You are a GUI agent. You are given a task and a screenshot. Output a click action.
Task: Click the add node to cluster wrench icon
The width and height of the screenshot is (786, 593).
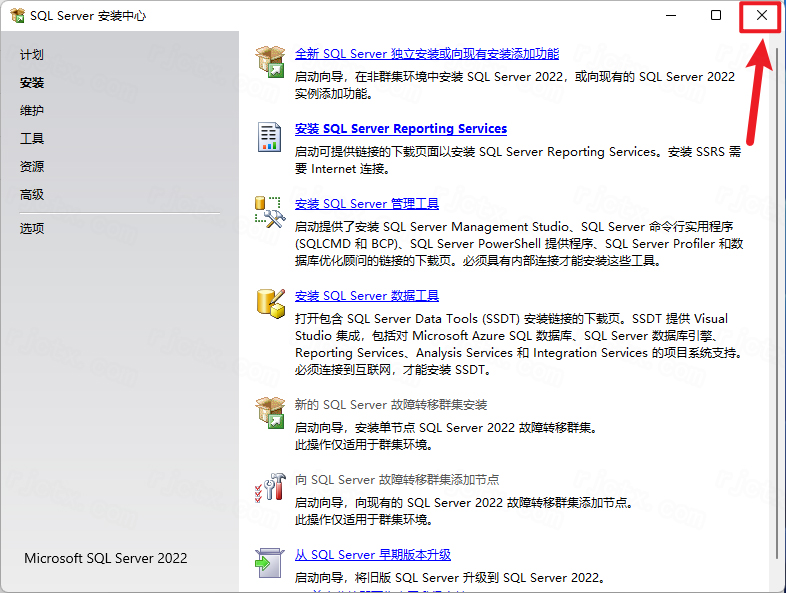pos(270,487)
